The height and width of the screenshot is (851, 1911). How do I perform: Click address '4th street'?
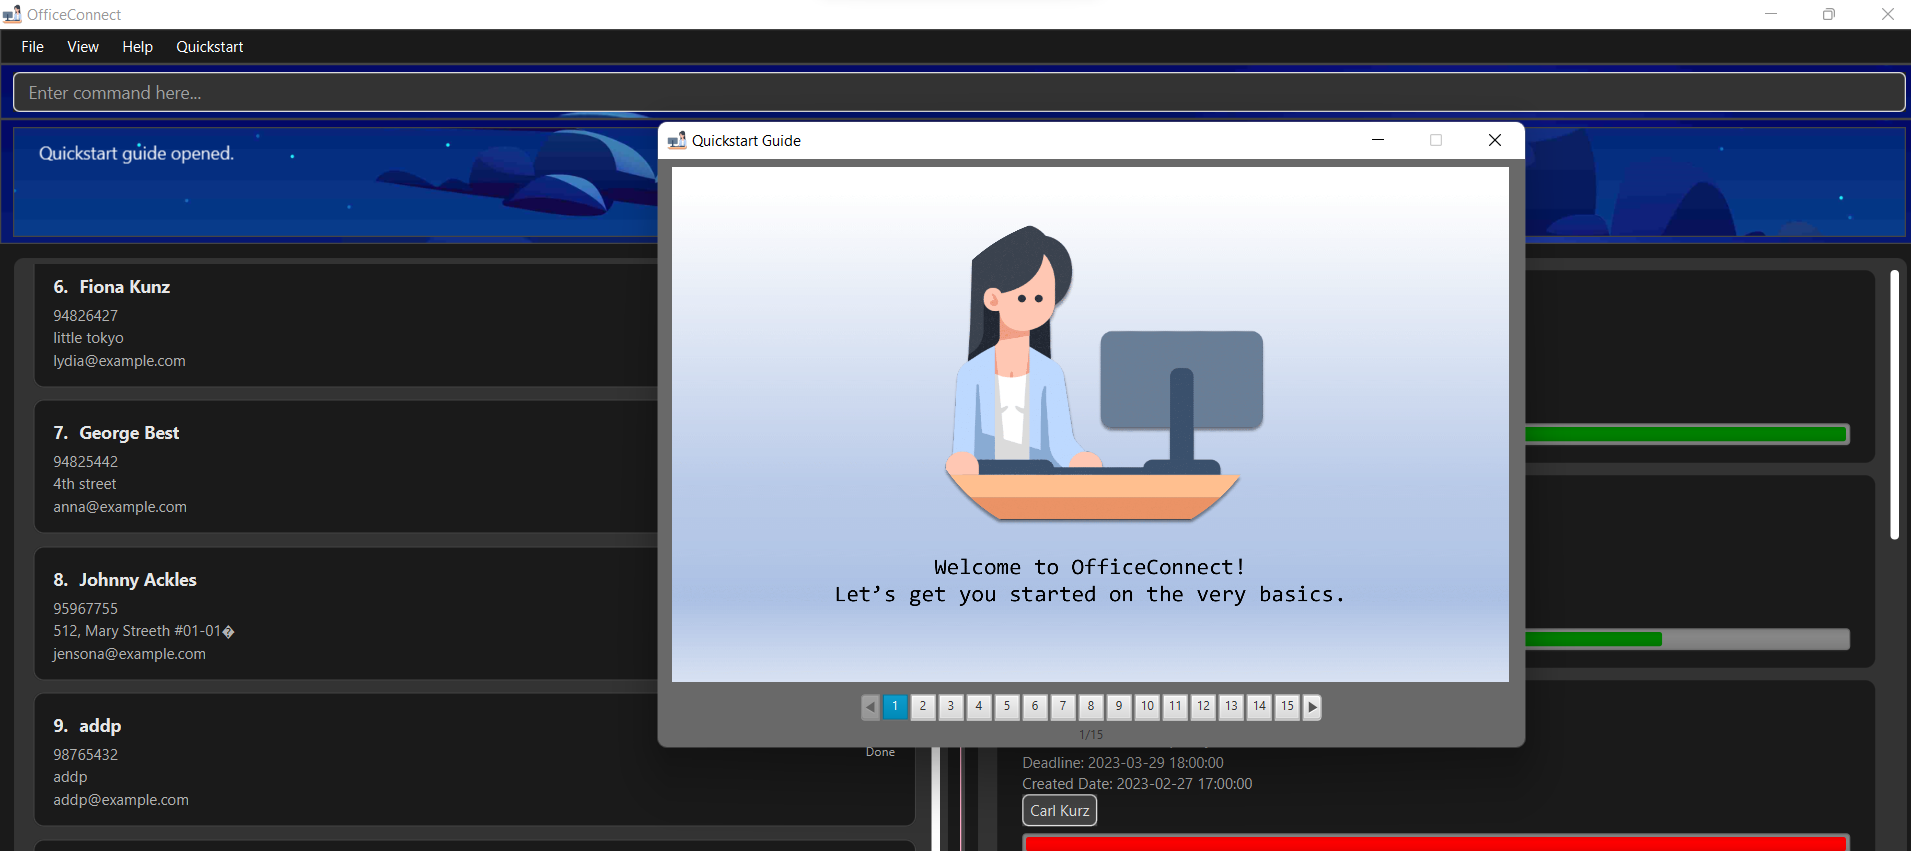tap(85, 484)
